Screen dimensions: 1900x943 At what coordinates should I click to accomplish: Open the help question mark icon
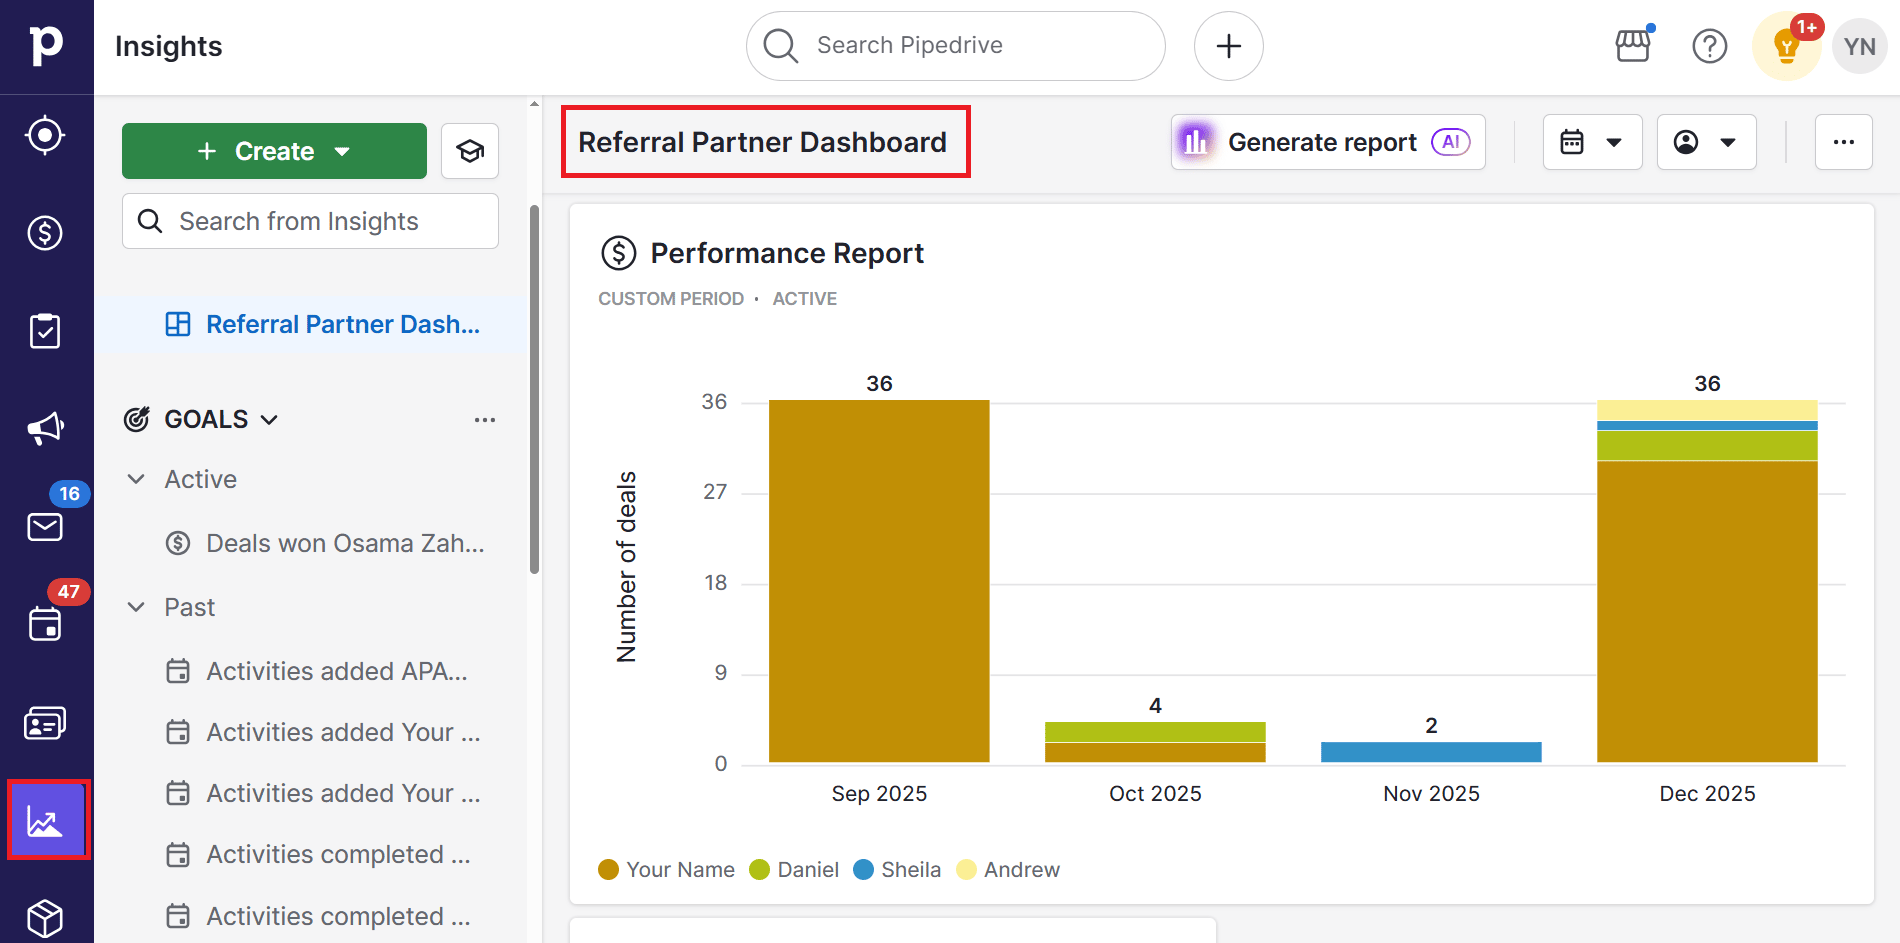coord(1710,45)
